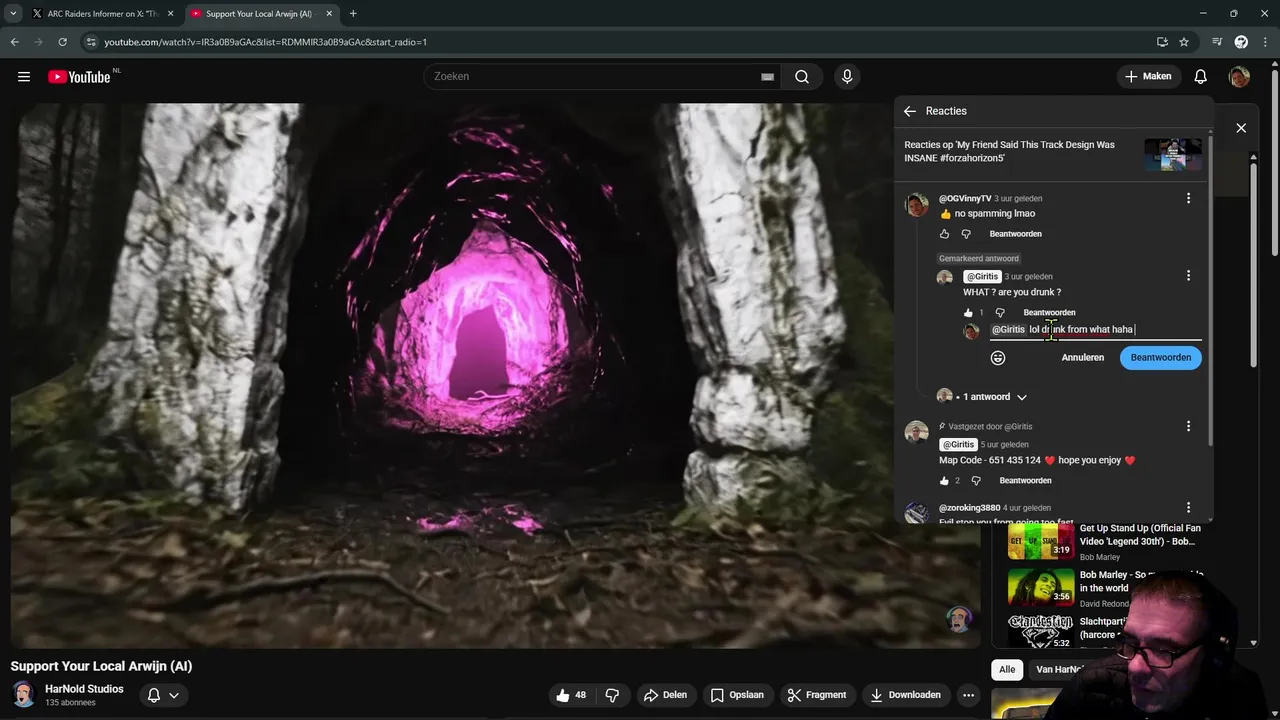Image resolution: width=1280 pixels, height=720 pixels.
Task: Open more options for @OGVinnyTV comment
Action: point(1188,199)
